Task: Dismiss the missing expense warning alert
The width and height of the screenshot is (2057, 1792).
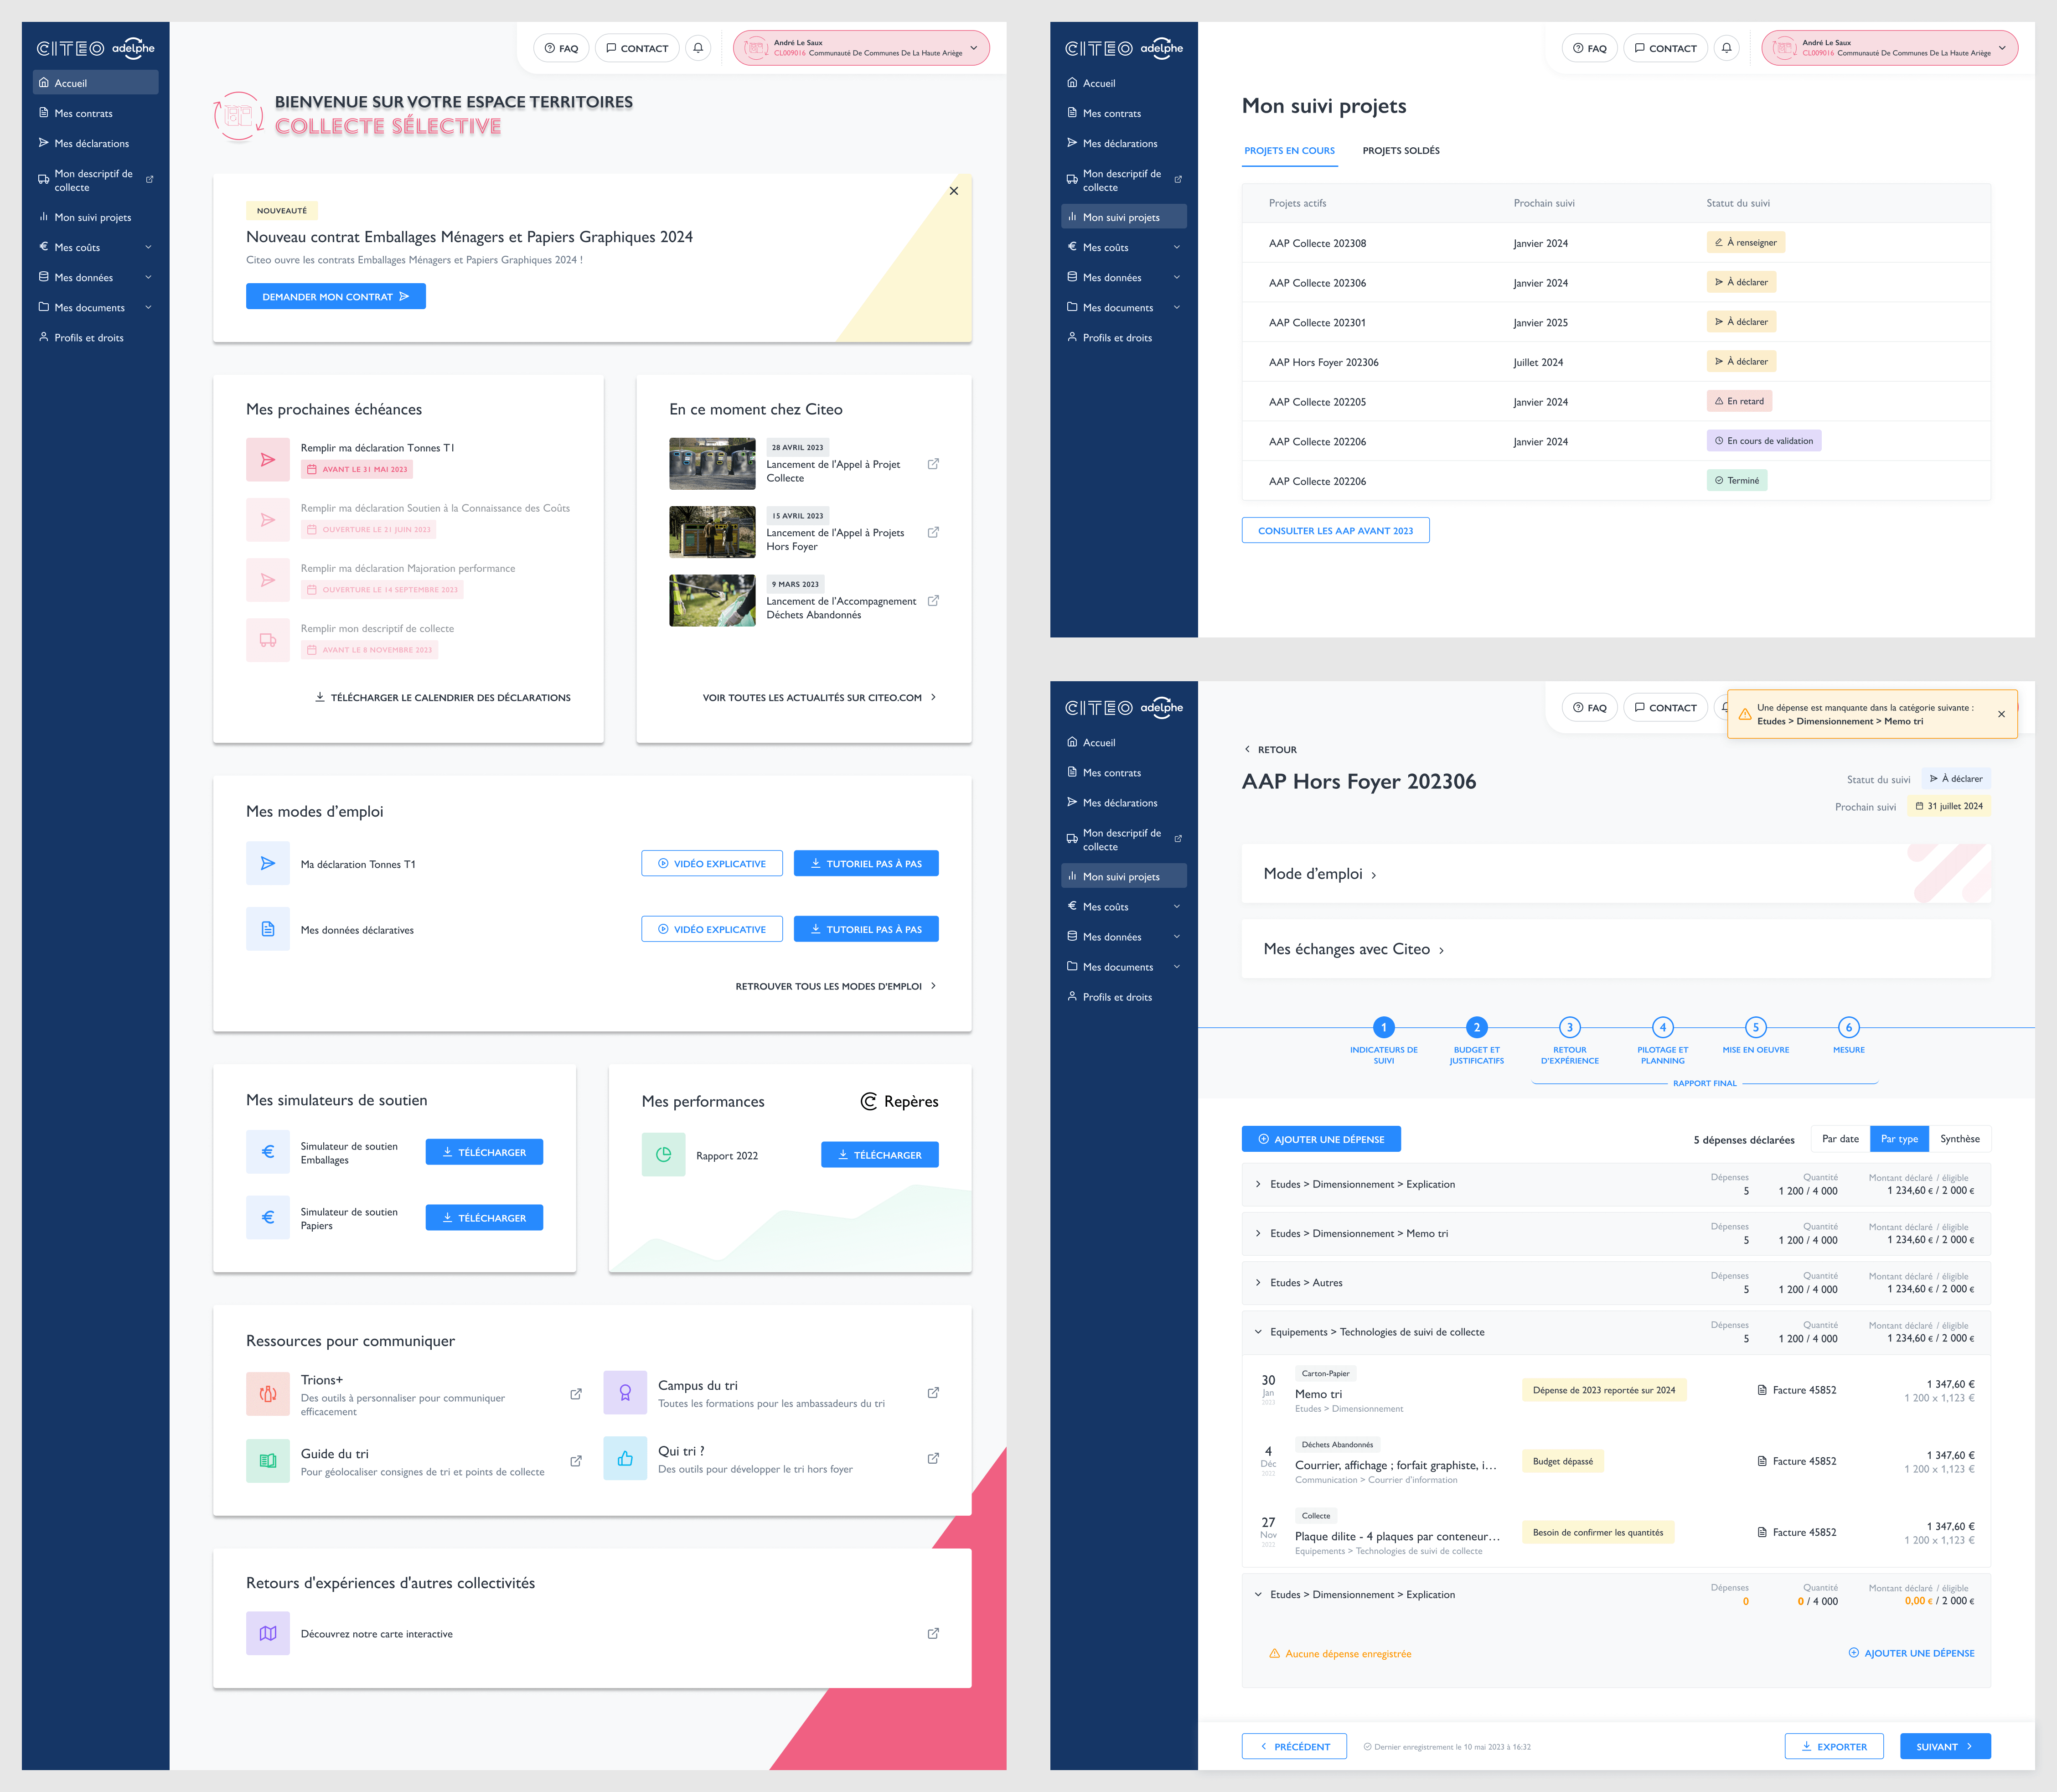Action: 2001,714
